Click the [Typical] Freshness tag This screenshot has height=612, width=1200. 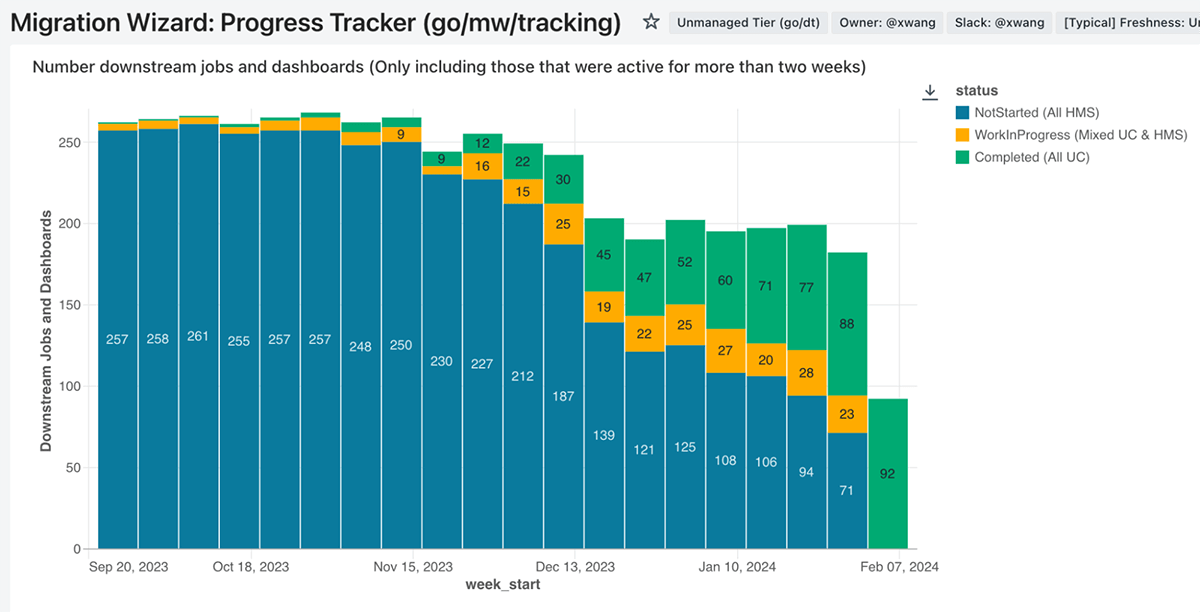1130,23
